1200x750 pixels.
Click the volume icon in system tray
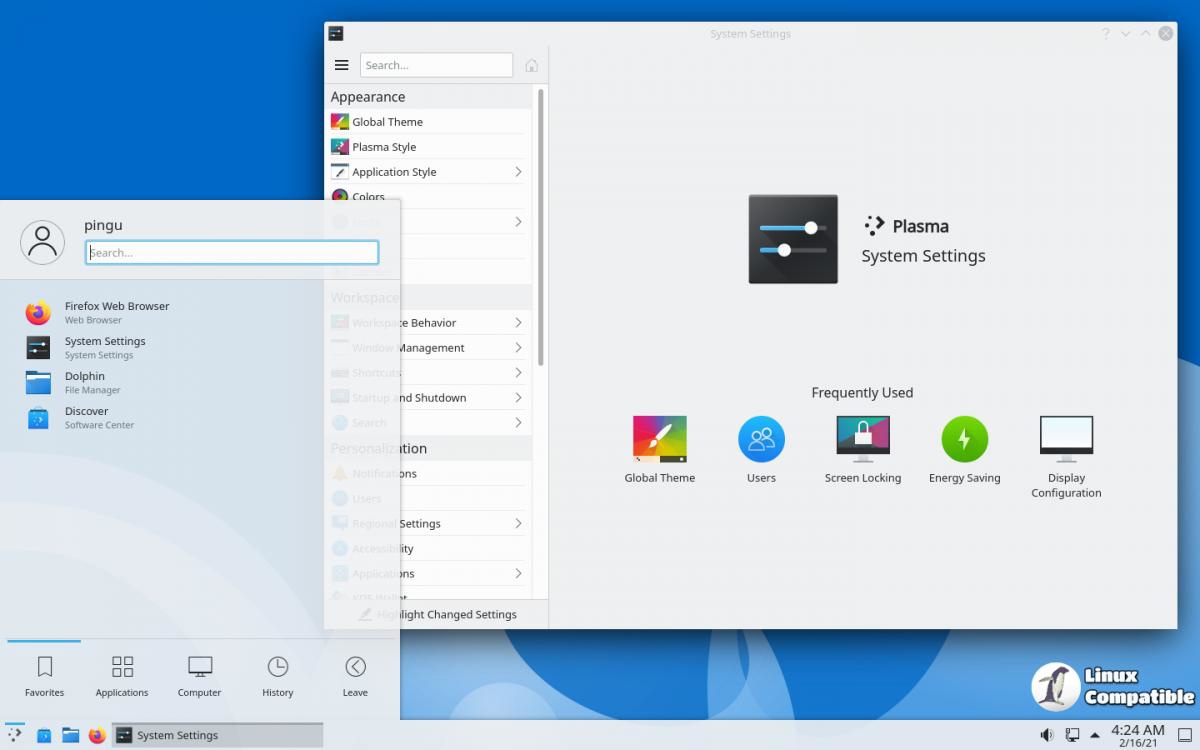pyautogui.click(x=1046, y=735)
